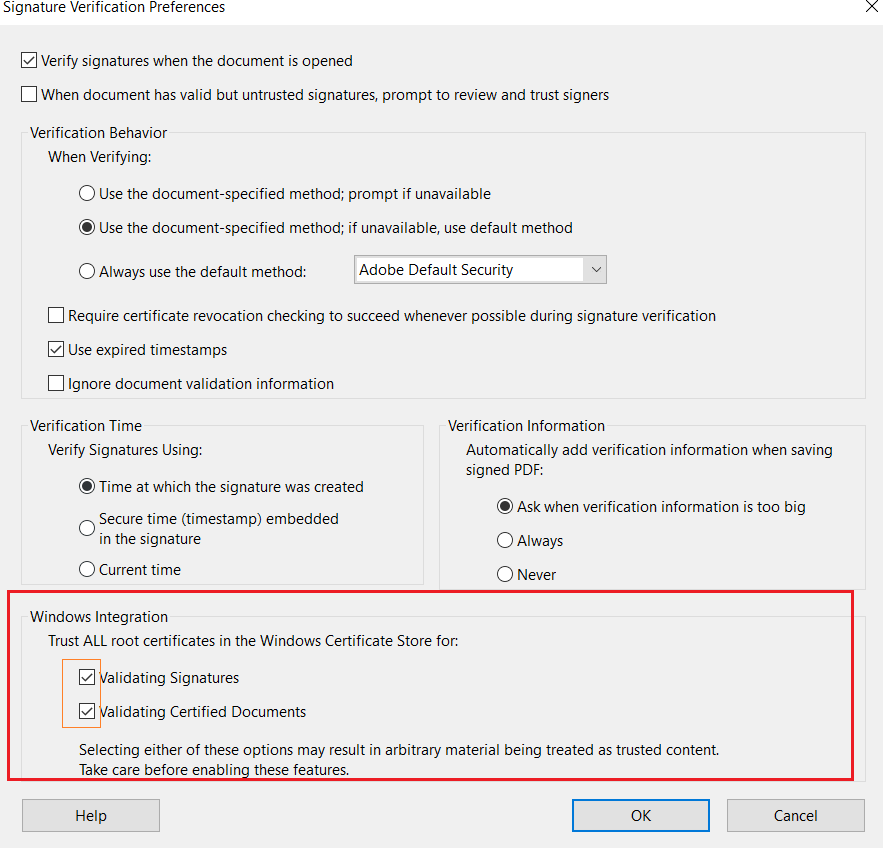Choose Always add verification information
The width and height of the screenshot is (883, 848).
[x=505, y=541]
